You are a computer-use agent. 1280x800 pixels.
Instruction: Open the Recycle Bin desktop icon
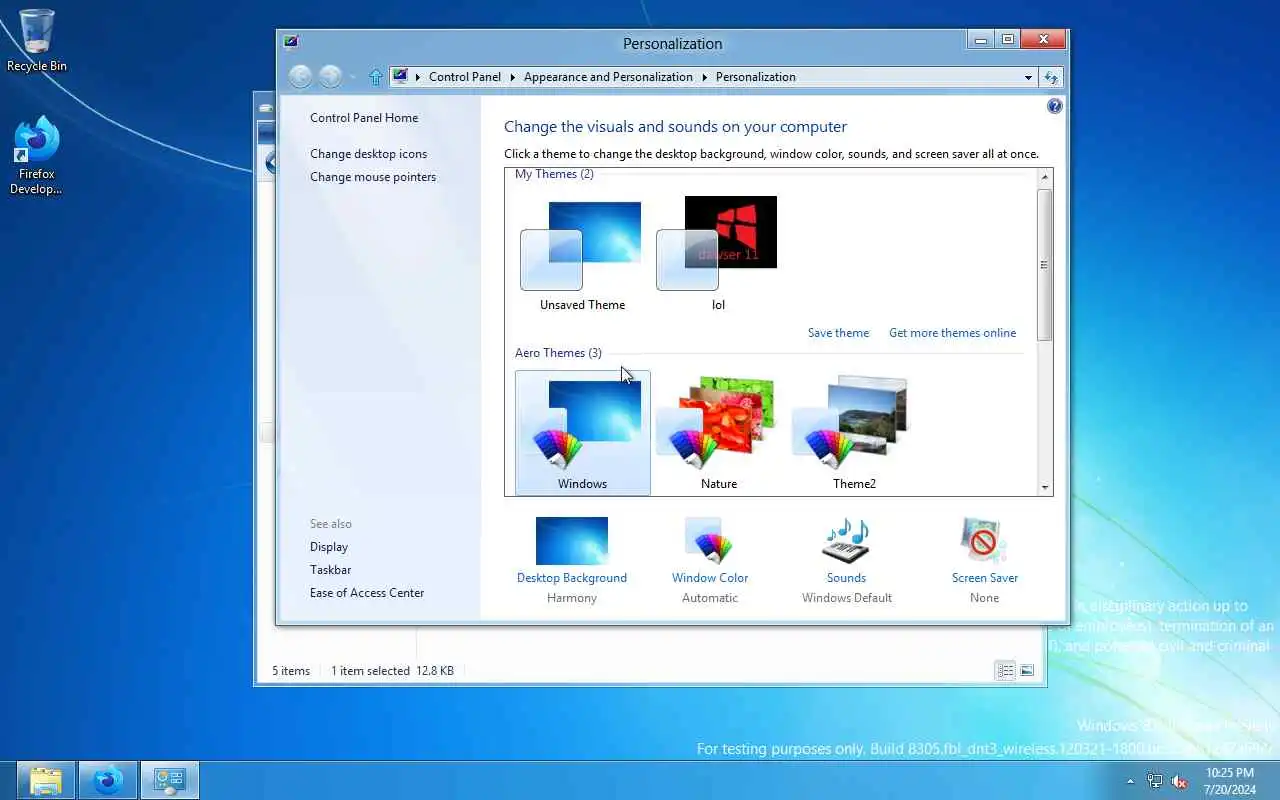coord(37,40)
